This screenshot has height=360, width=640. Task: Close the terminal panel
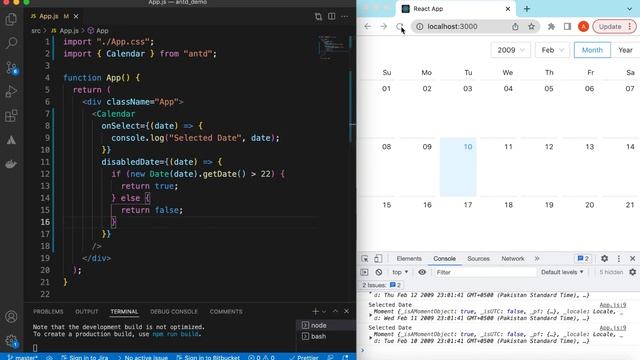click(x=347, y=311)
